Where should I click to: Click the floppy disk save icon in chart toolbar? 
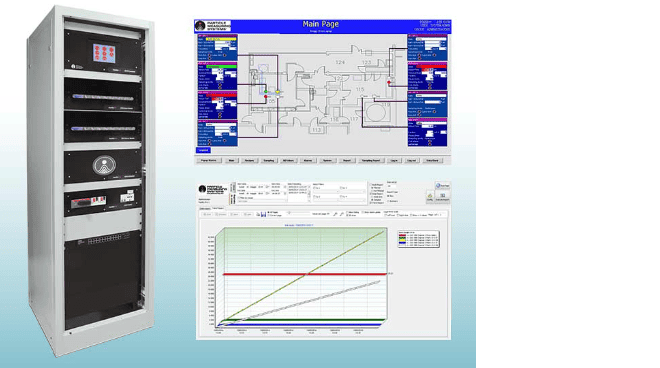coord(263,214)
